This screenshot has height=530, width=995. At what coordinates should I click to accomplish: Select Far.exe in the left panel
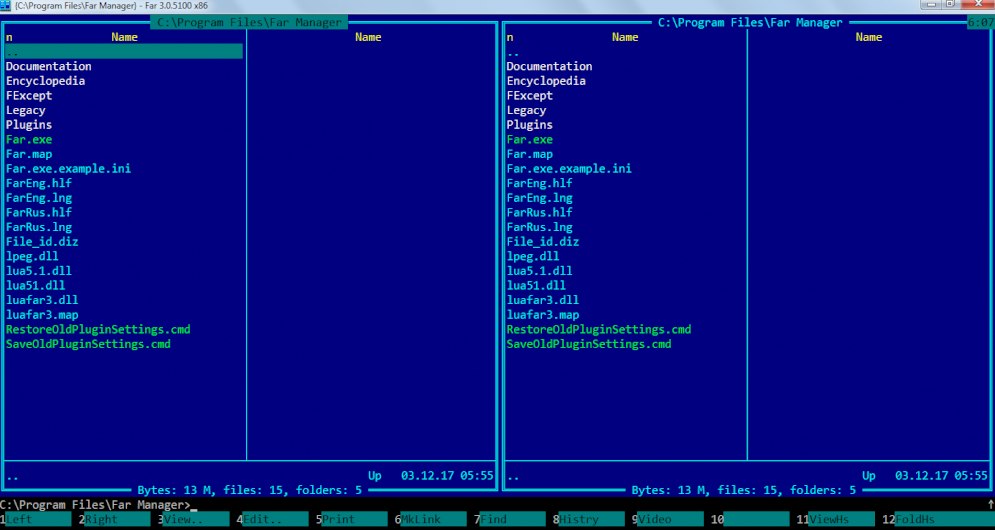[29, 139]
